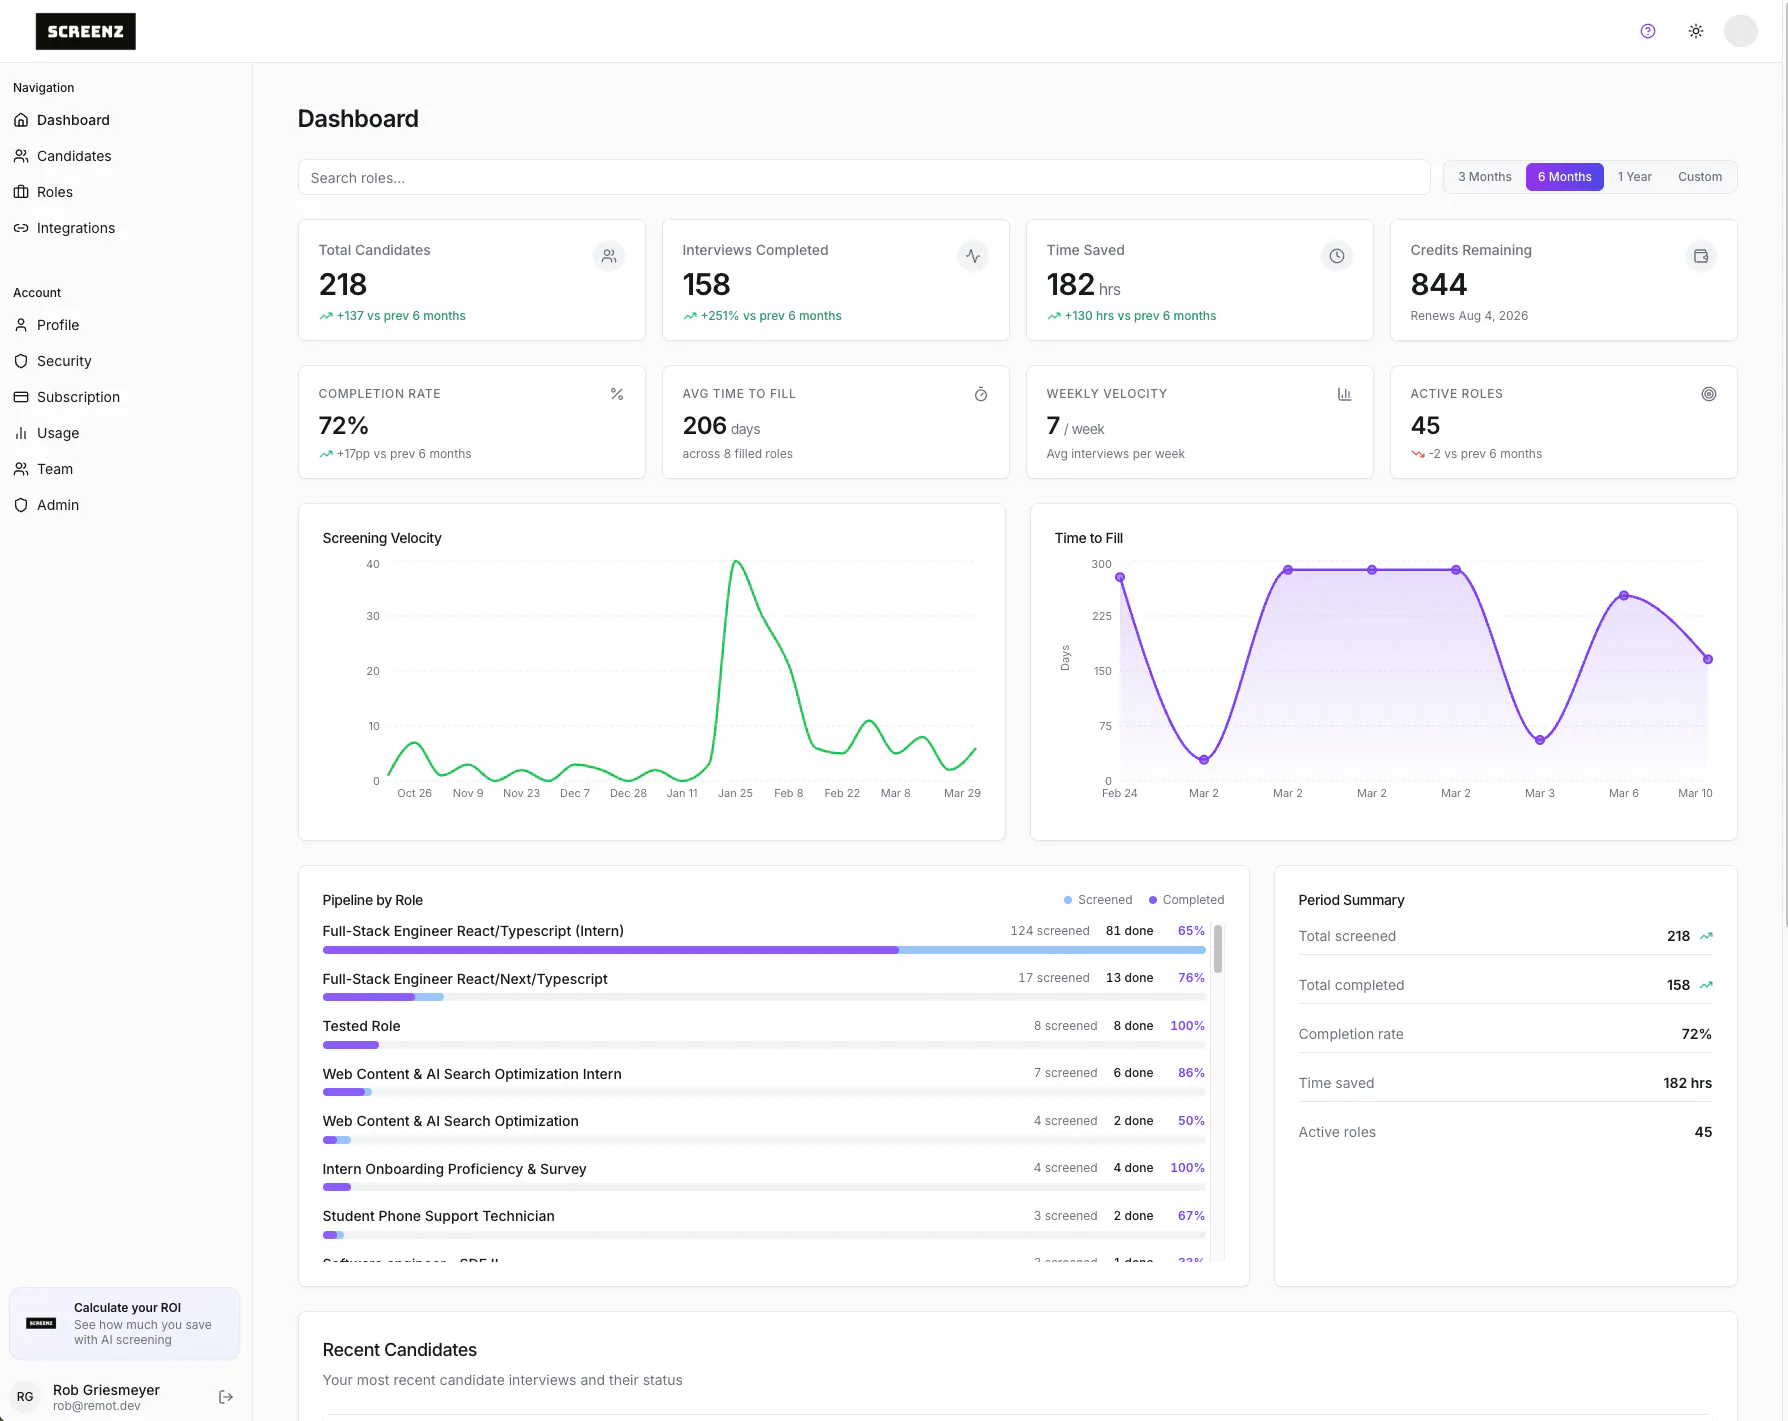Click the Total screened 218 summary row
Viewport: 1788px width, 1421px height.
point(1505,936)
